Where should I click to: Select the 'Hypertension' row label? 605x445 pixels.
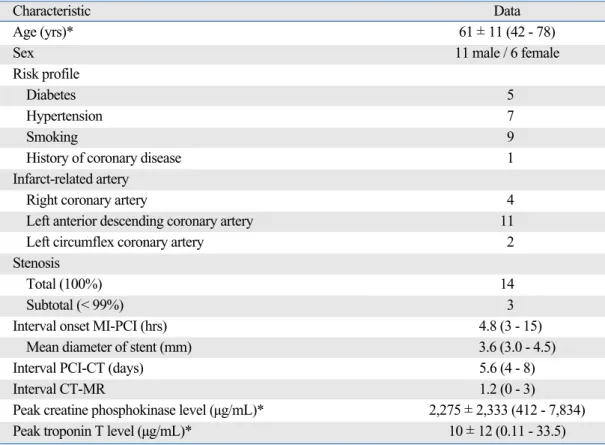point(64,116)
